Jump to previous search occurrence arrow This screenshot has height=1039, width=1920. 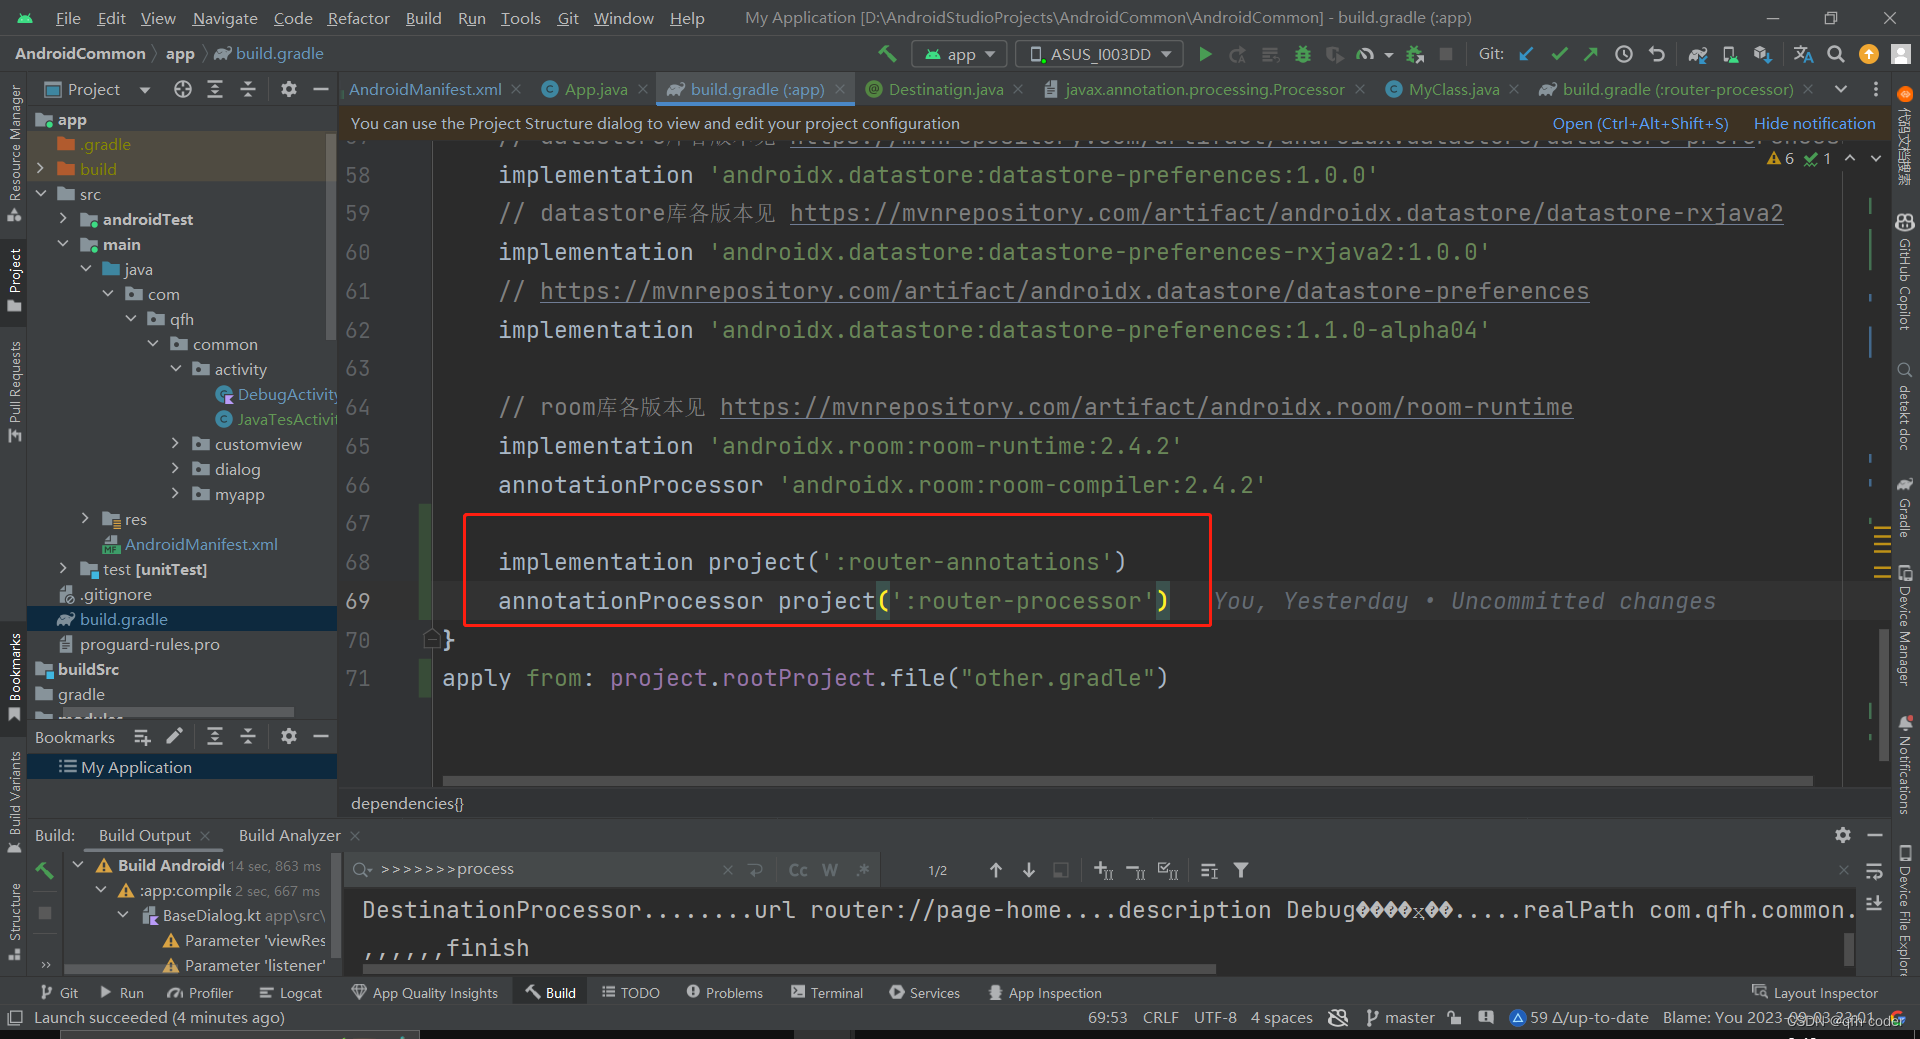click(995, 870)
